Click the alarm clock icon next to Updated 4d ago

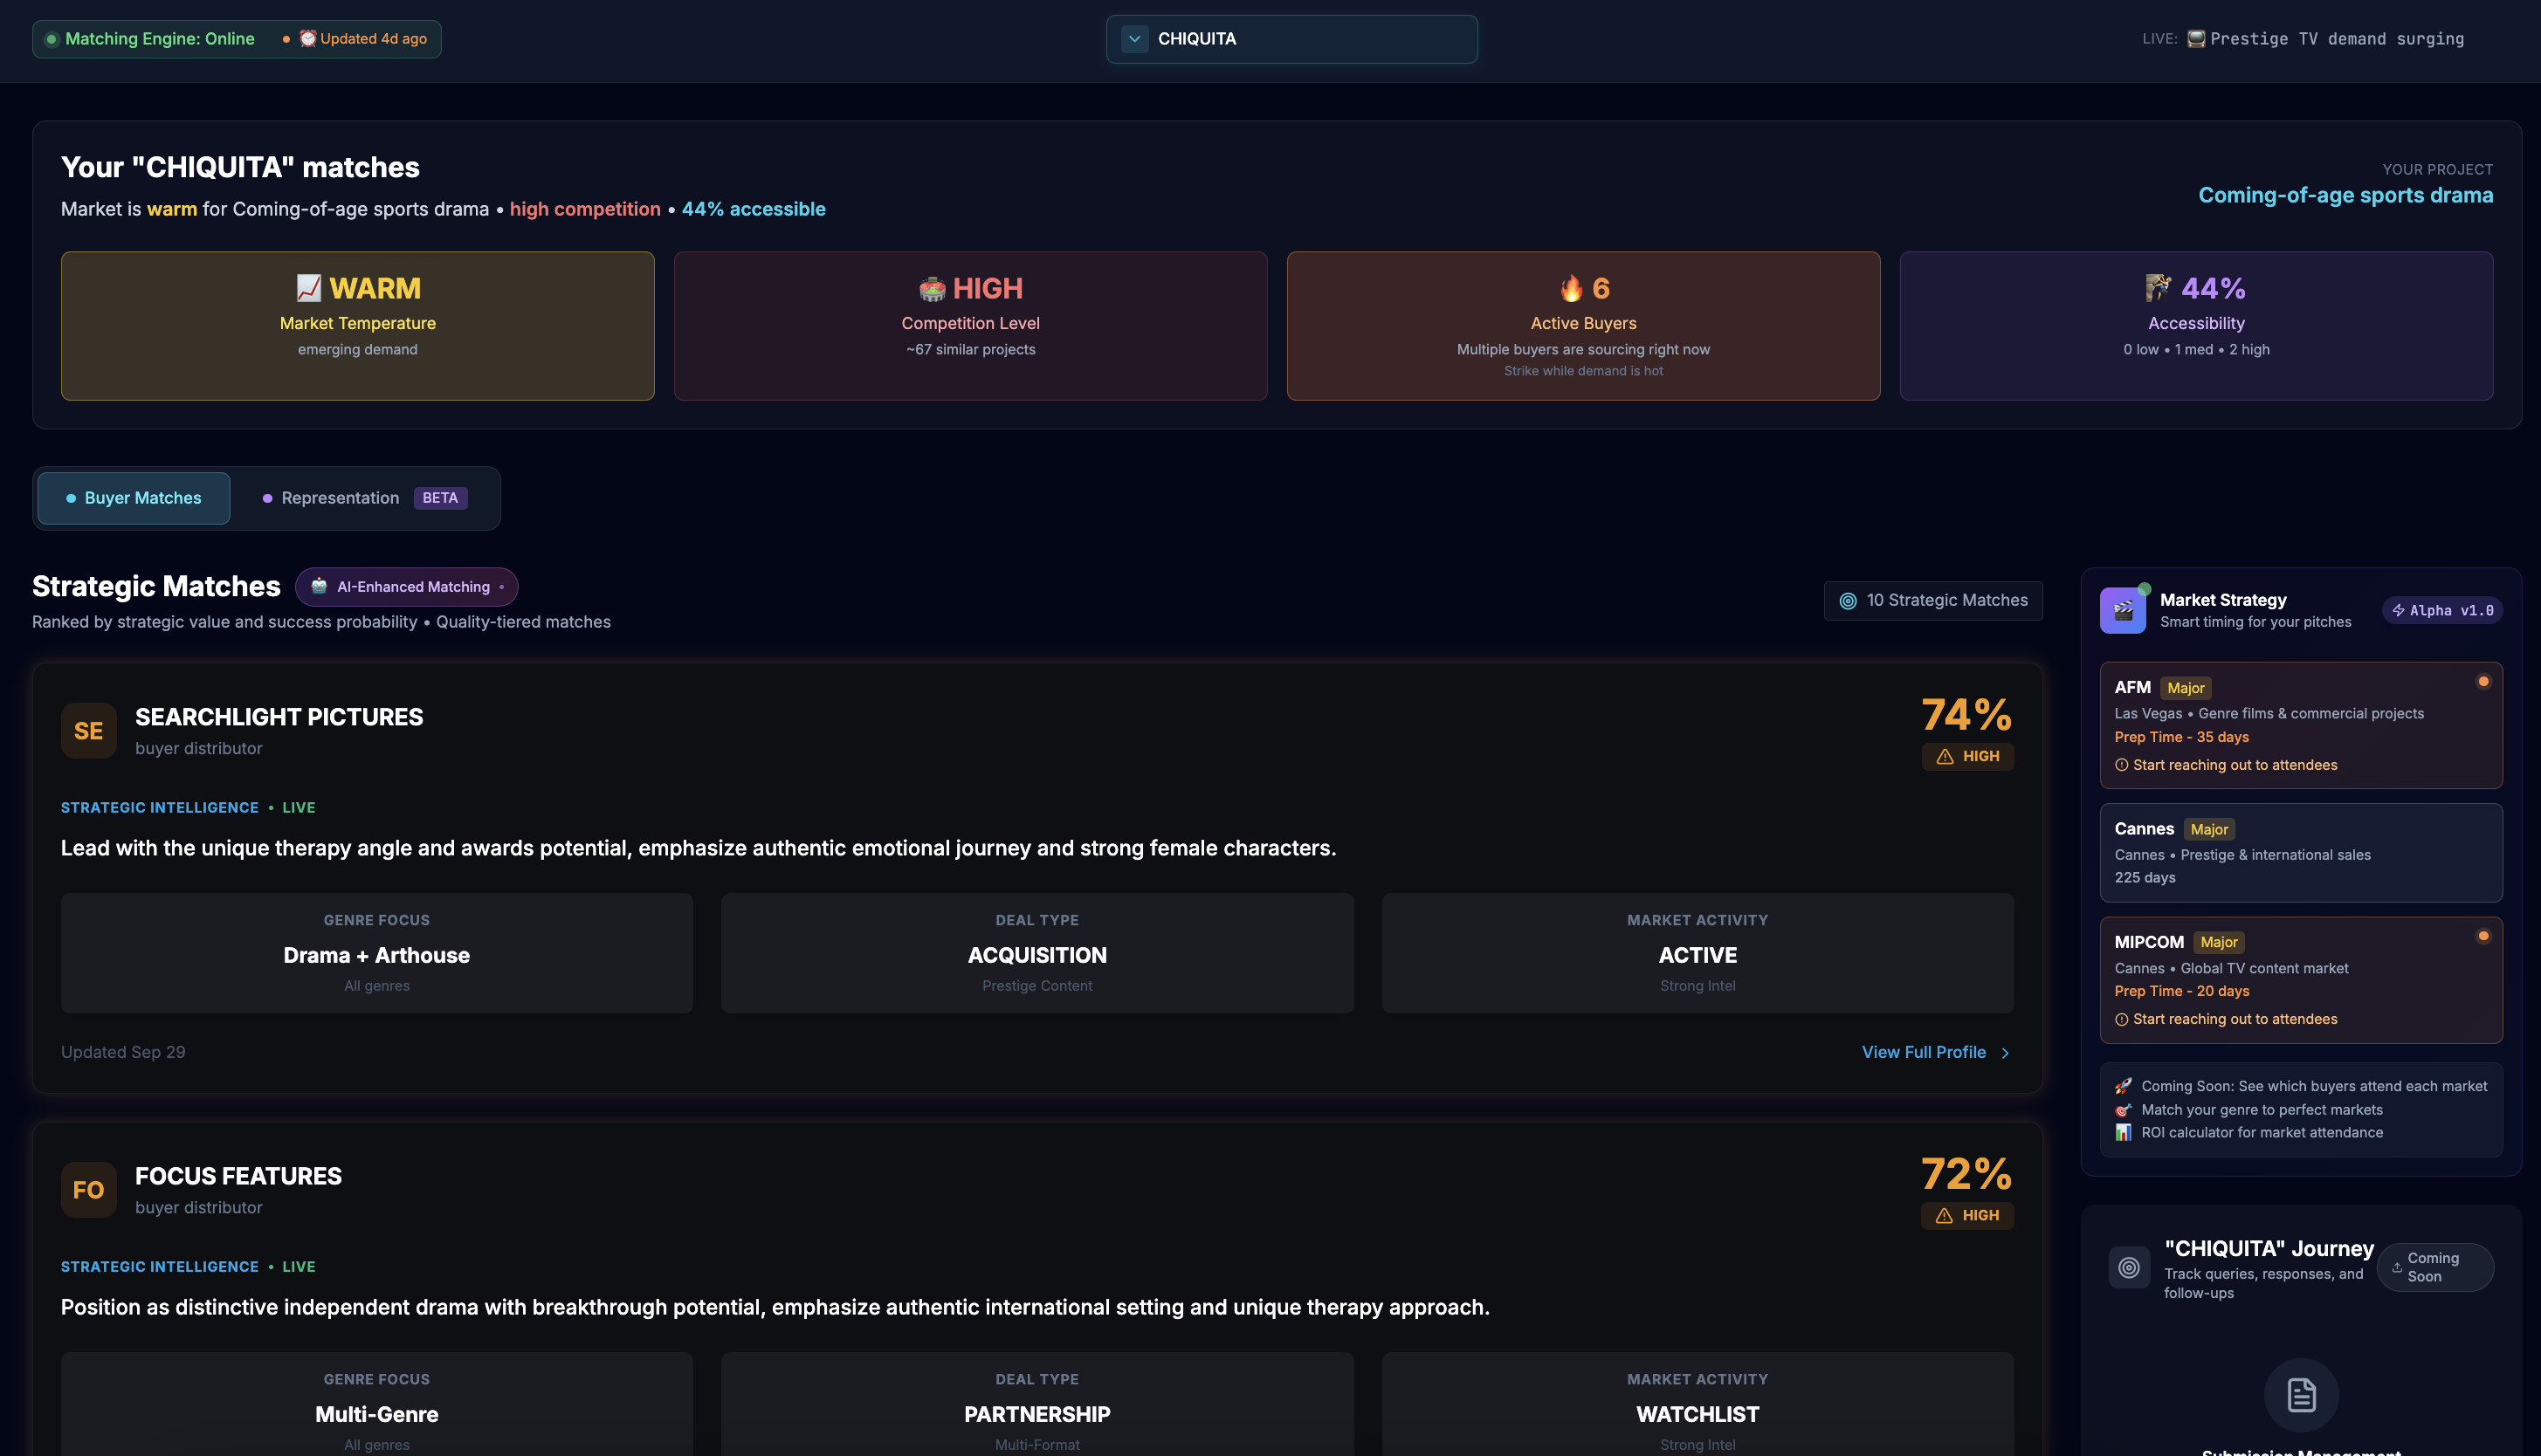[308, 38]
